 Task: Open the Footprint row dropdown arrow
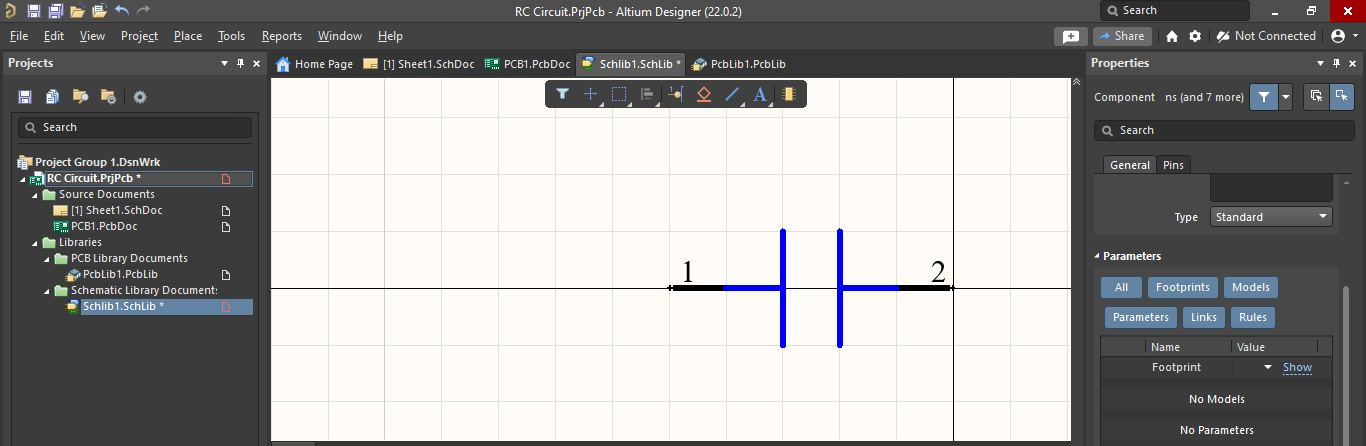pyautogui.click(x=1268, y=368)
